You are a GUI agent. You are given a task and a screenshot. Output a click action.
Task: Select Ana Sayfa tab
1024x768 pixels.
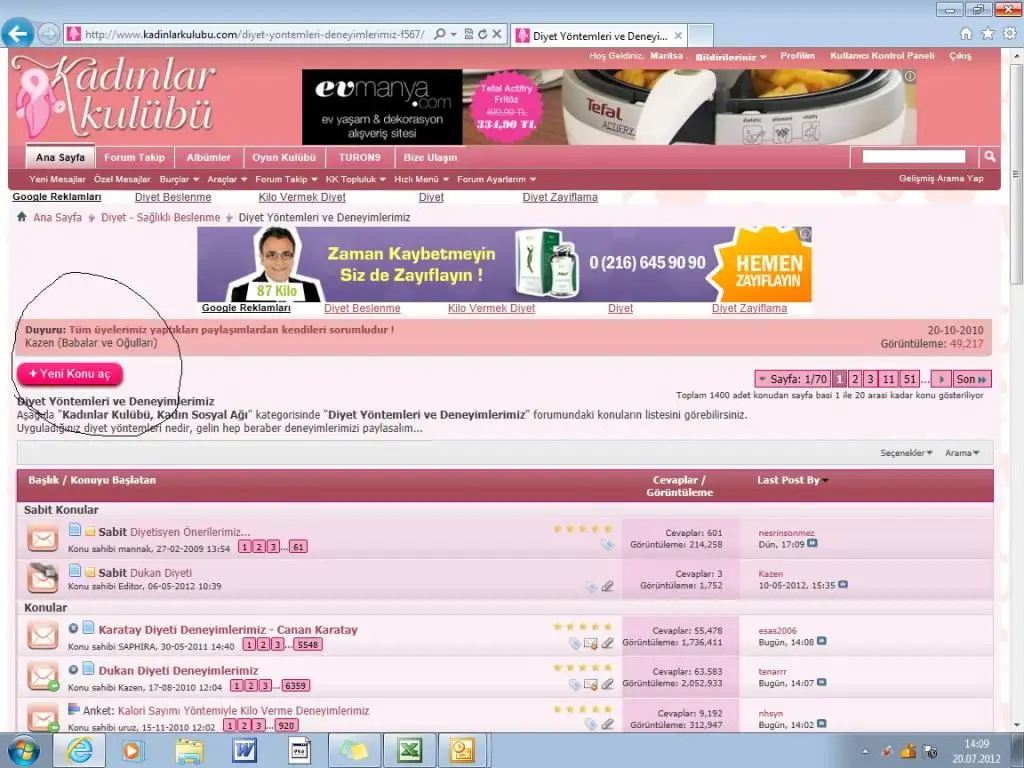pos(60,157)
